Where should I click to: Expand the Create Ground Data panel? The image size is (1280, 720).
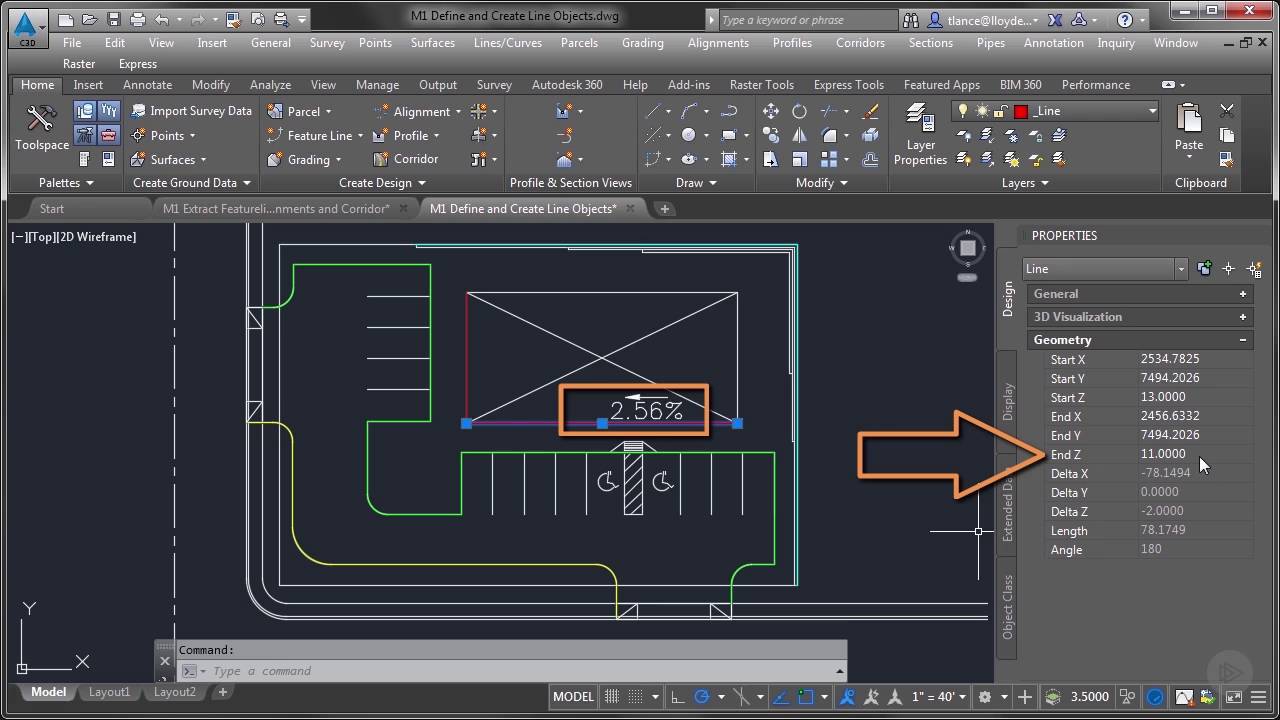(x=191, y=183)
